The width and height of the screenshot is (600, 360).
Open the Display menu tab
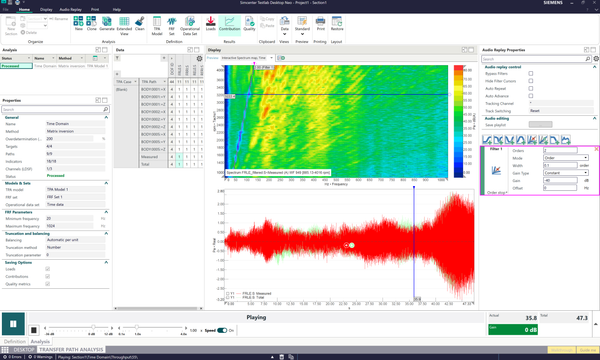click(46, 10)
